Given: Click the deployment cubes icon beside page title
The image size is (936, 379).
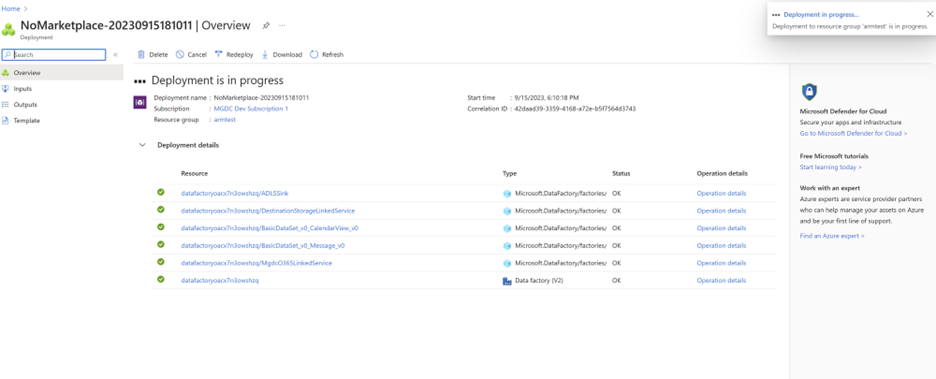Looking at the screenshot, I should (x=9, y=29).
